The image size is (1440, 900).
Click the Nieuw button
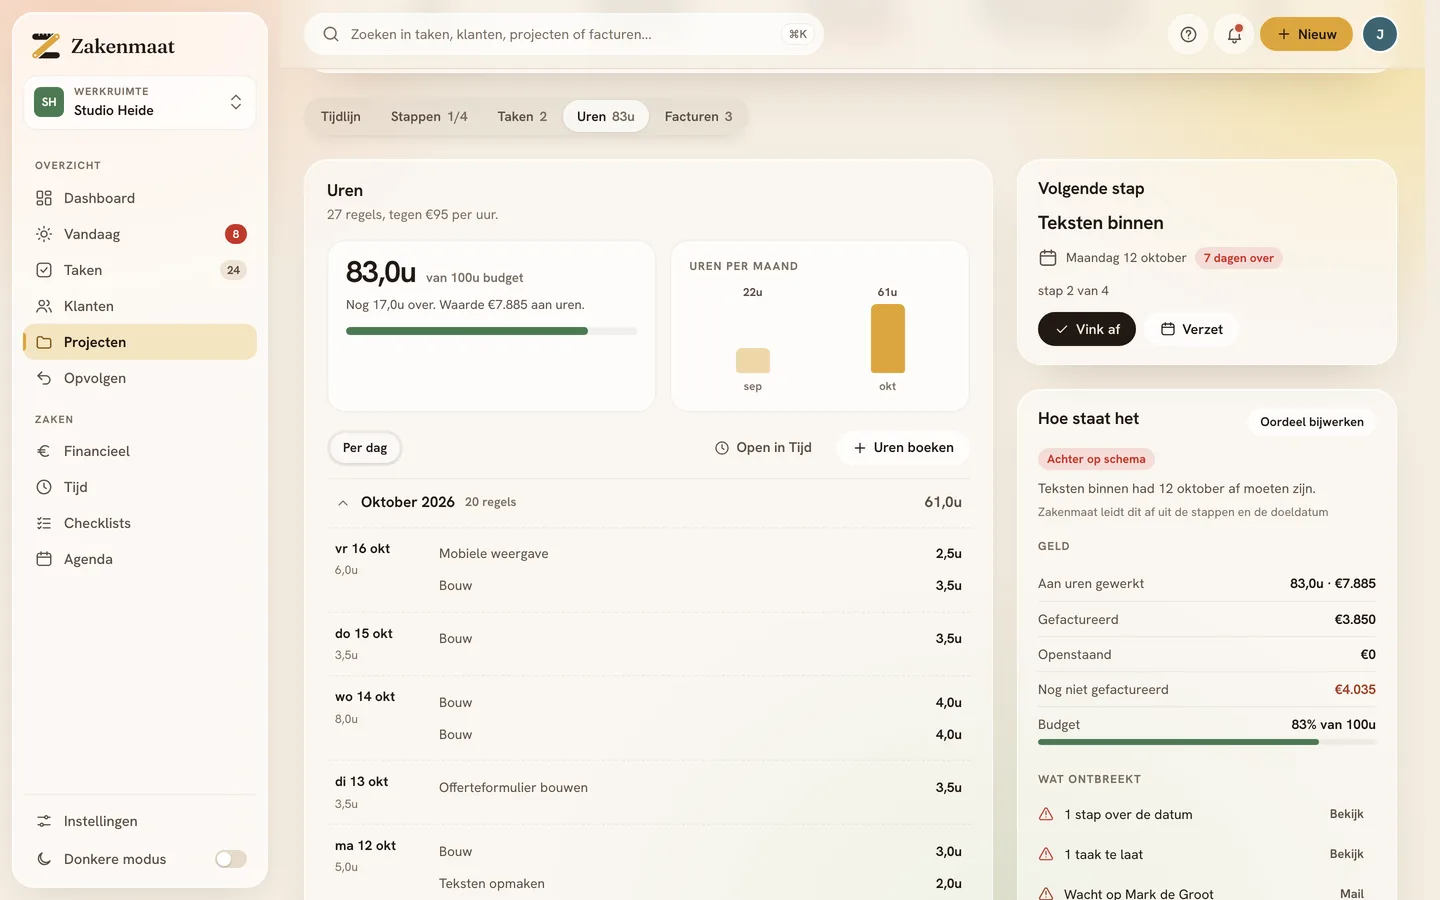(1306, 34)
